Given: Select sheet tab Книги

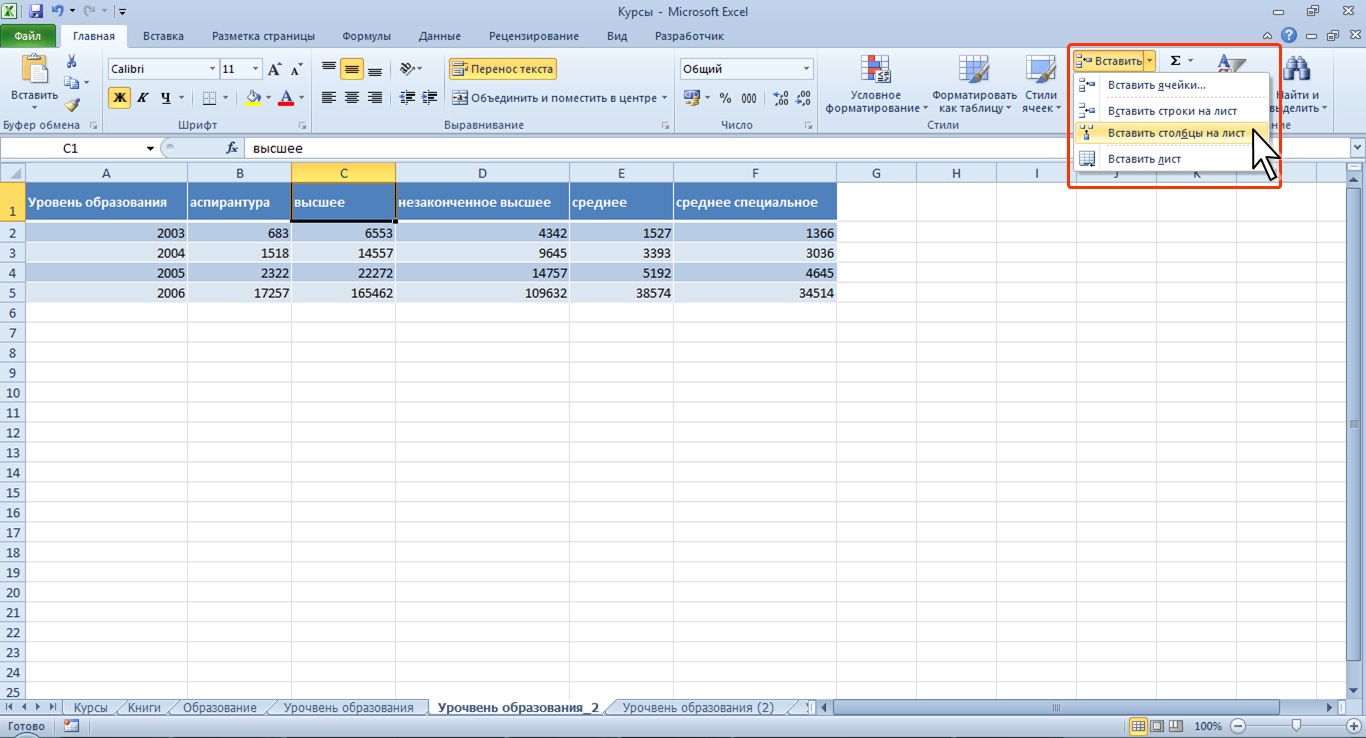Looking at the screenshot, I should [145, 707].
